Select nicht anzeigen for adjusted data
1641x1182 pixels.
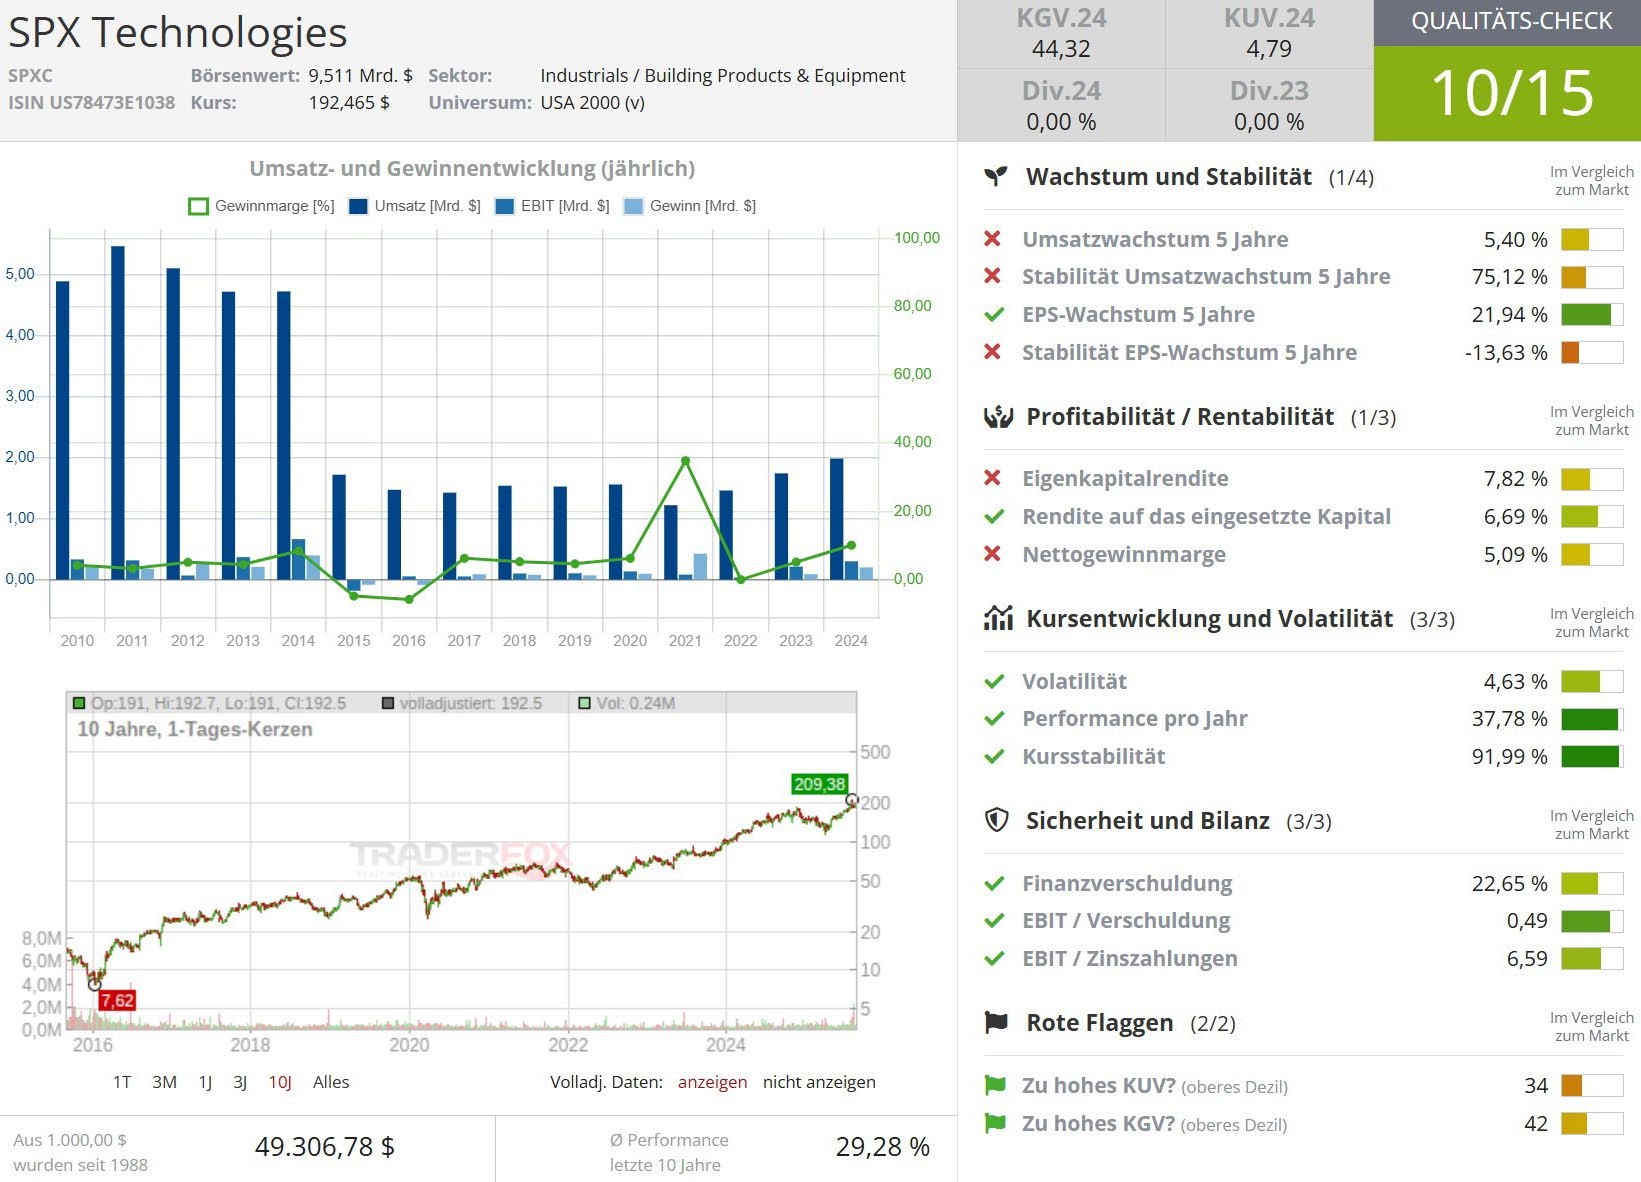[x=819, y=1082]
